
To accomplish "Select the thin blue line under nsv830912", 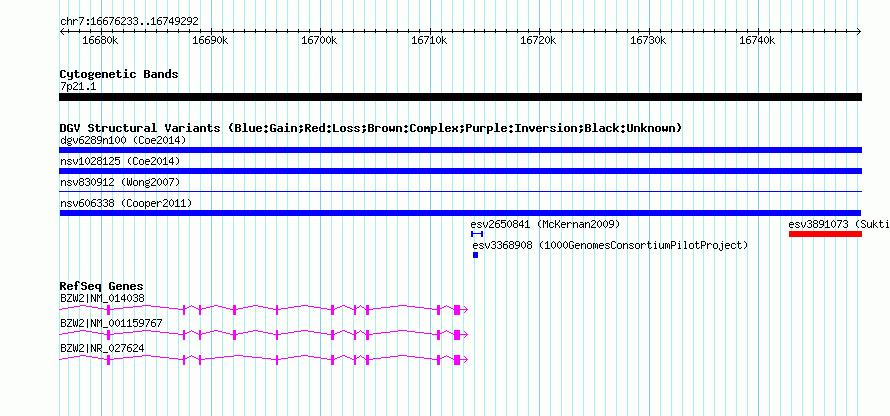I will [460, 192].
